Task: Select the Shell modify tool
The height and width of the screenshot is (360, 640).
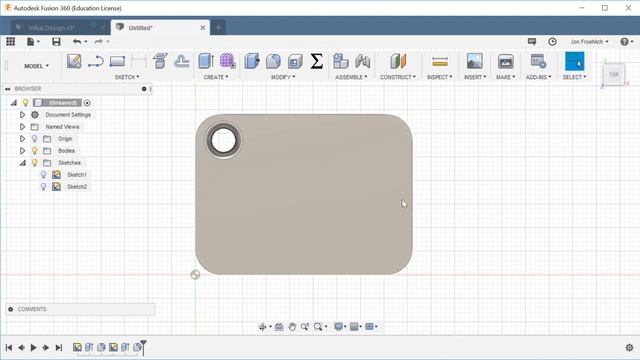Action: tap(295, 62)
